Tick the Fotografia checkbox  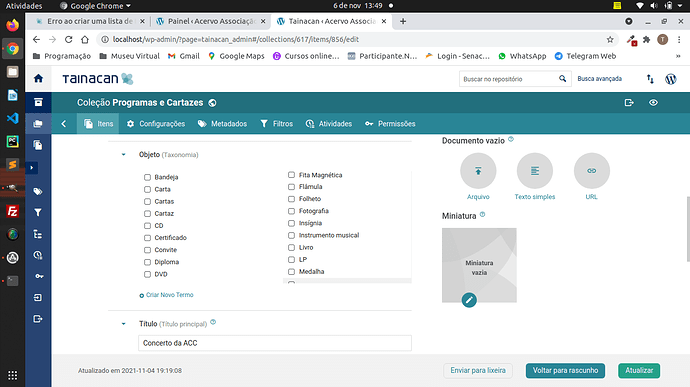coord(291,211)
